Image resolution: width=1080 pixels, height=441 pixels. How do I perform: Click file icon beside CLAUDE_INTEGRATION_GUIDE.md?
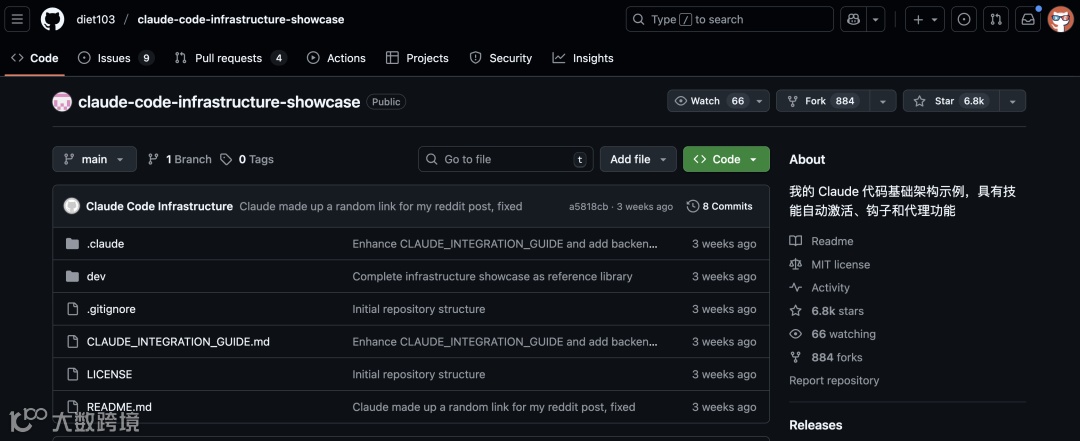pyautogui.click(x=72, y=342)
